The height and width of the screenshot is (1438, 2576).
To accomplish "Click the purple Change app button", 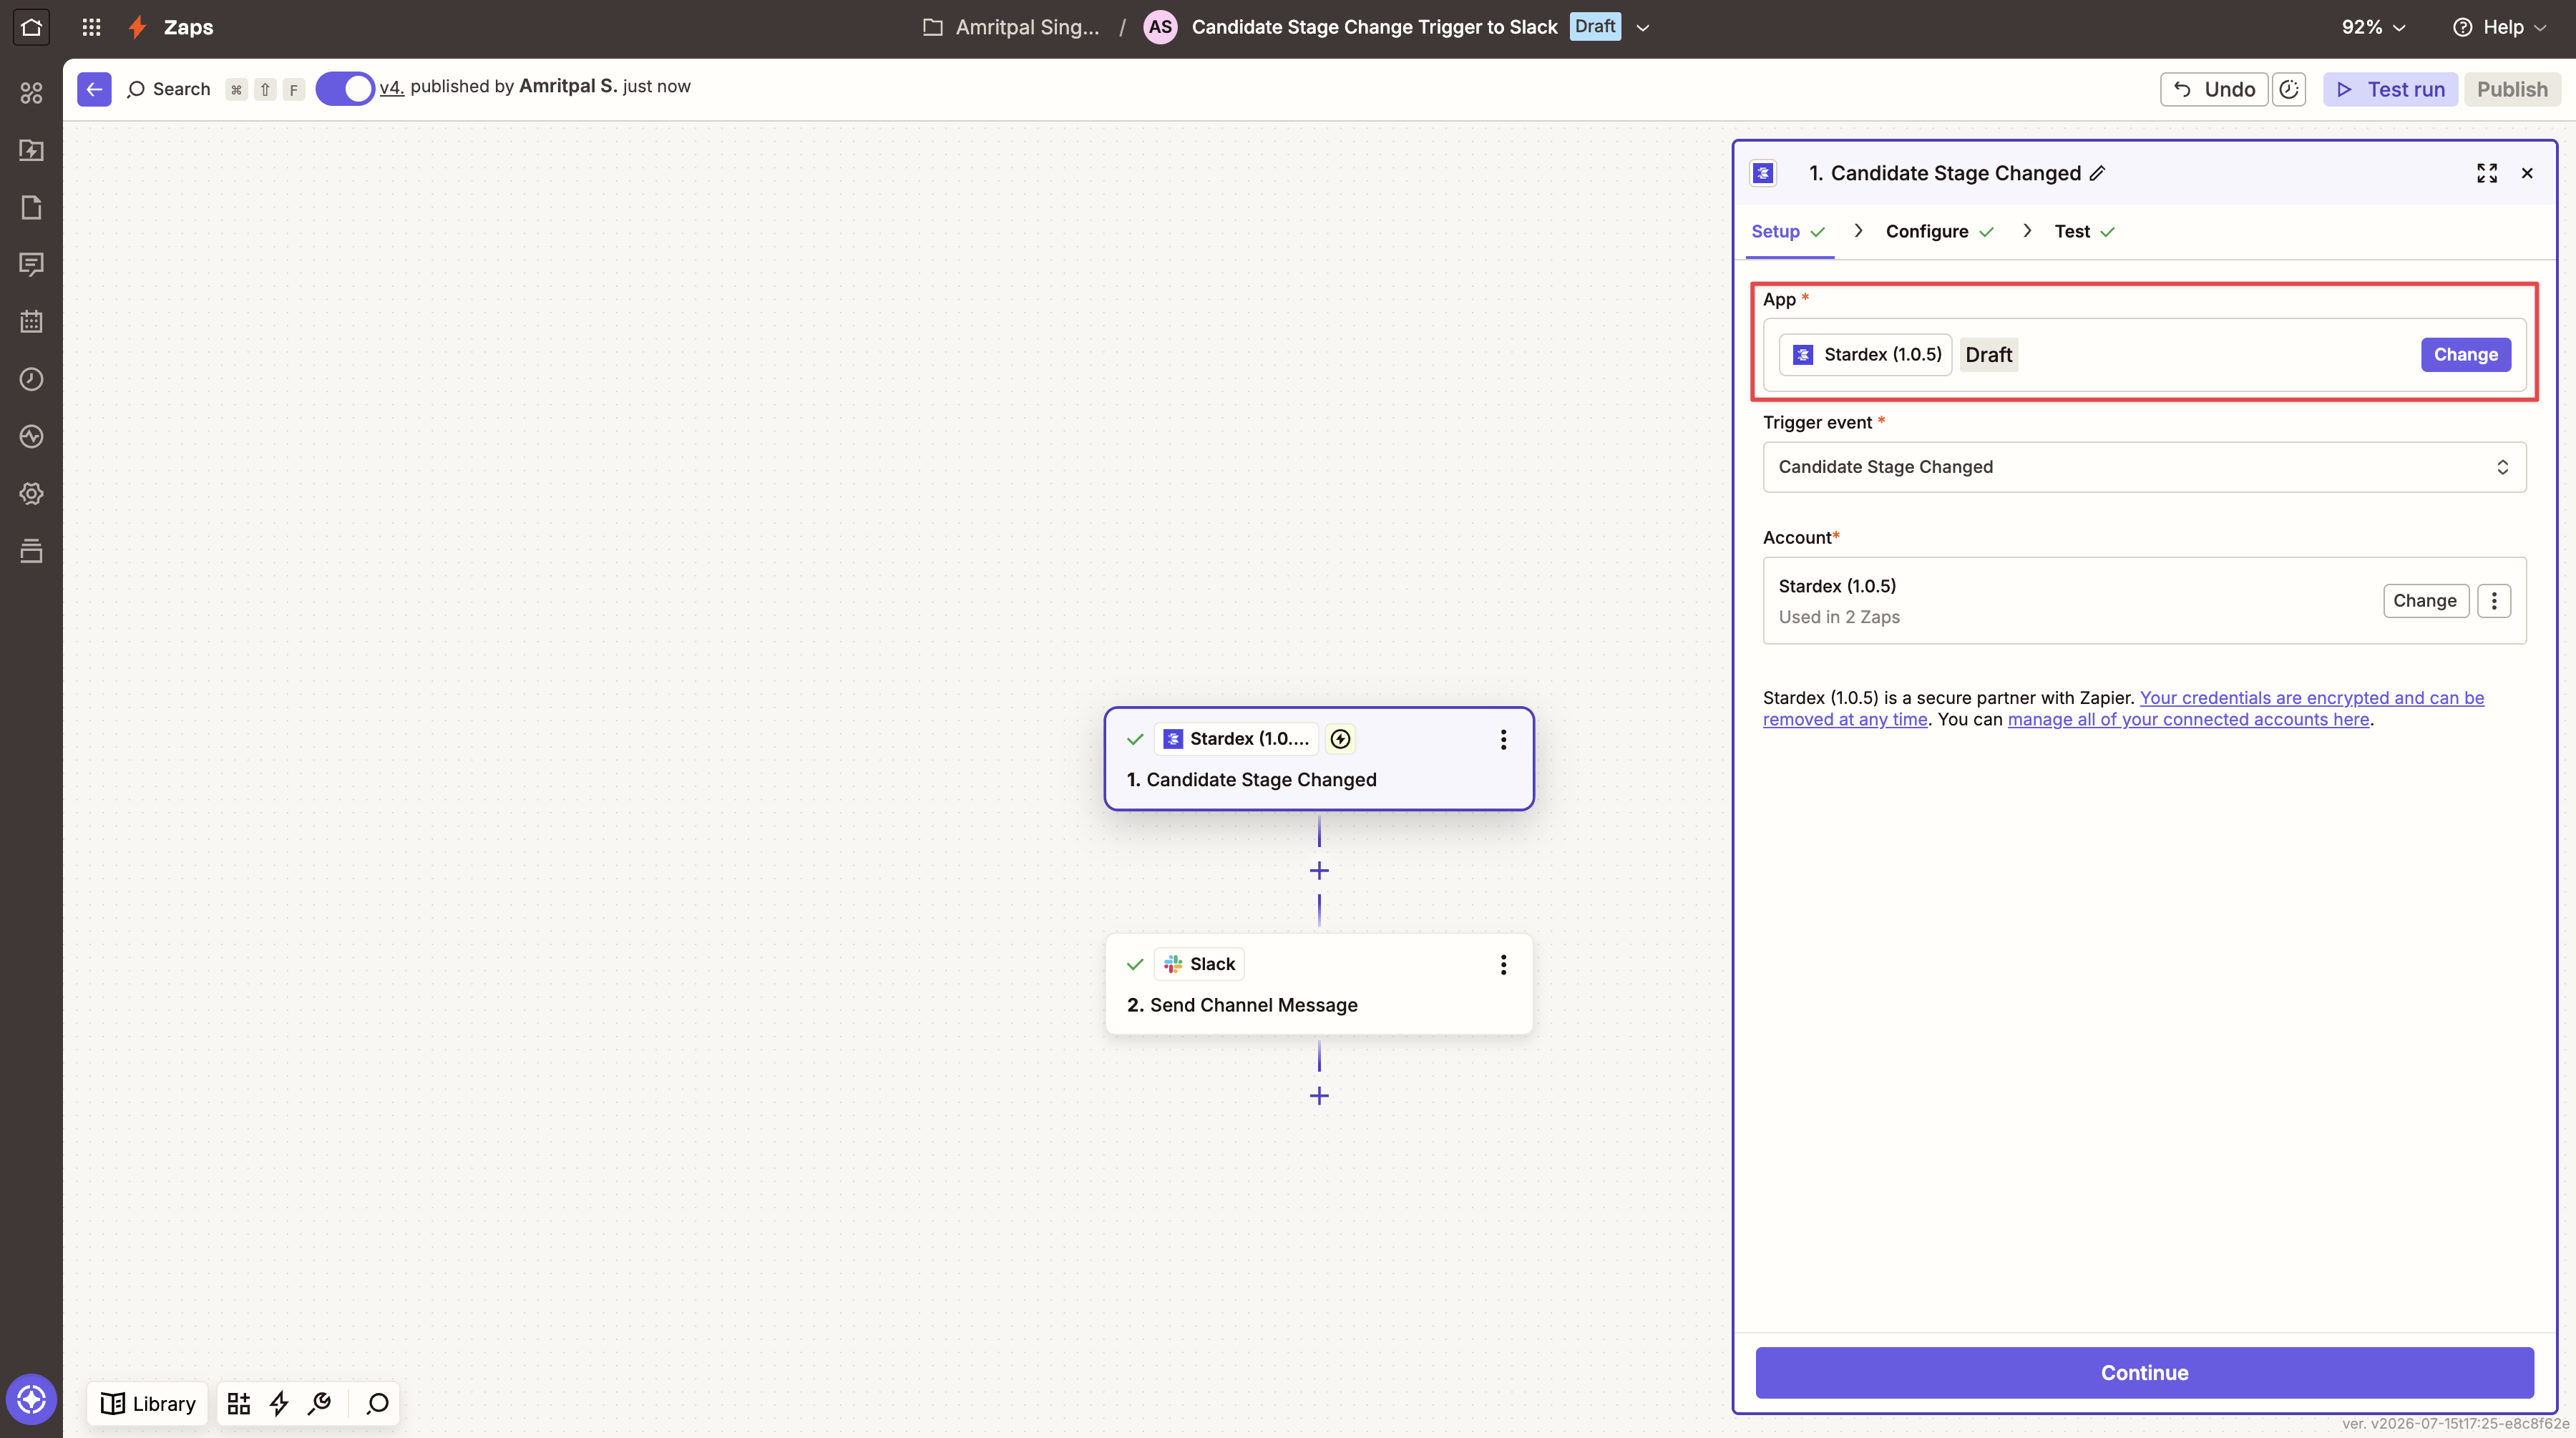I will (x=2465, y=355).
